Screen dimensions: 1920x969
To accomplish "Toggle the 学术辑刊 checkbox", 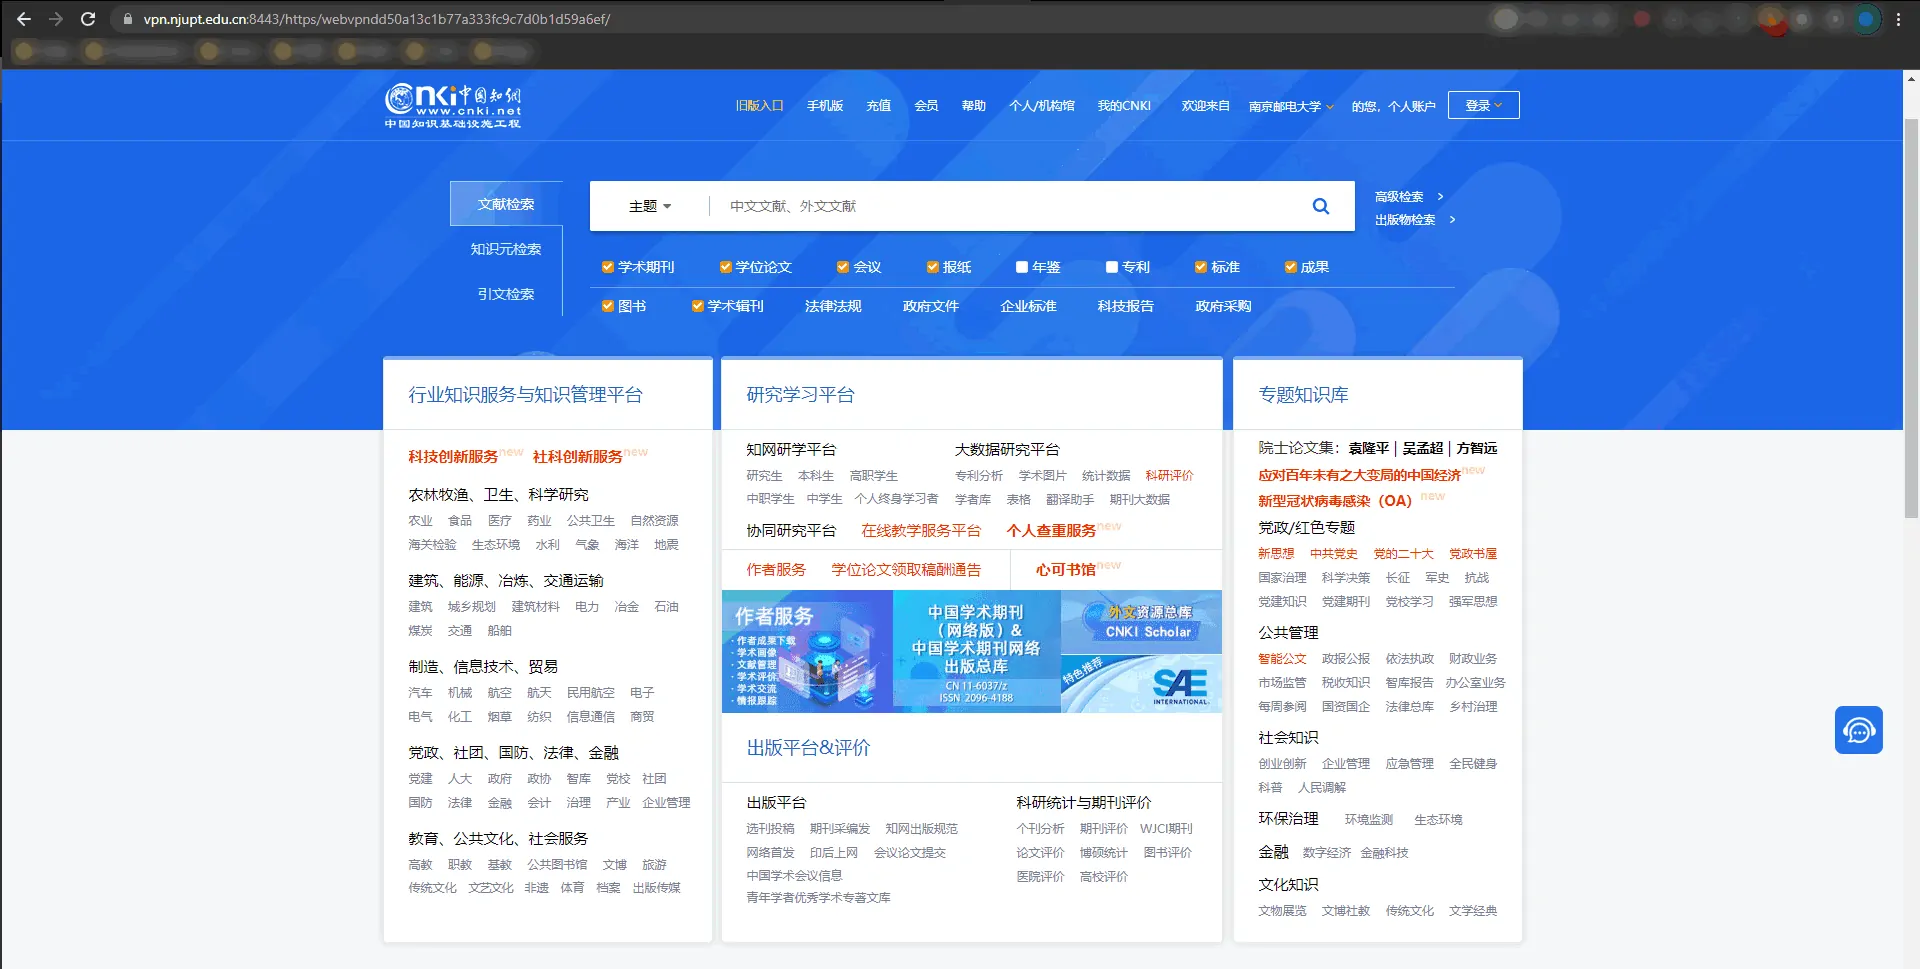I will [697, 306].
